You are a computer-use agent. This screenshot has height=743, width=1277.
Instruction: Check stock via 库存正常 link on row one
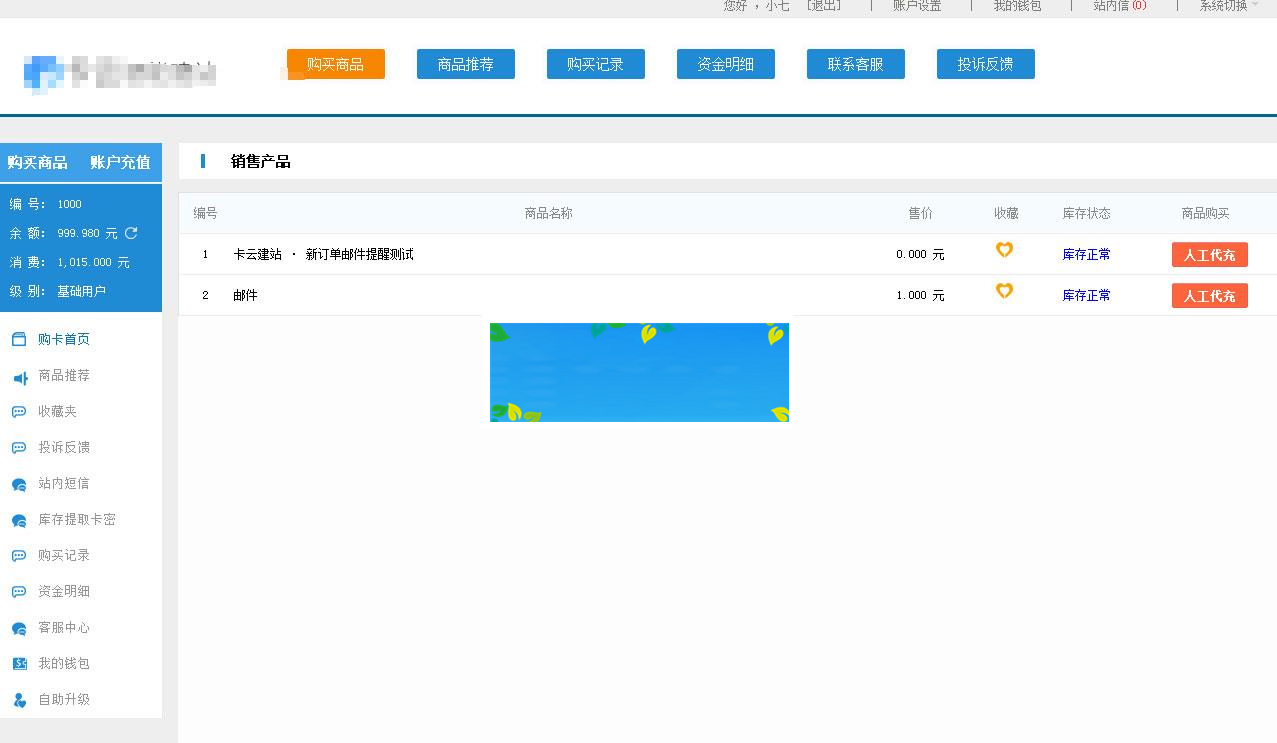(1086, 254)
